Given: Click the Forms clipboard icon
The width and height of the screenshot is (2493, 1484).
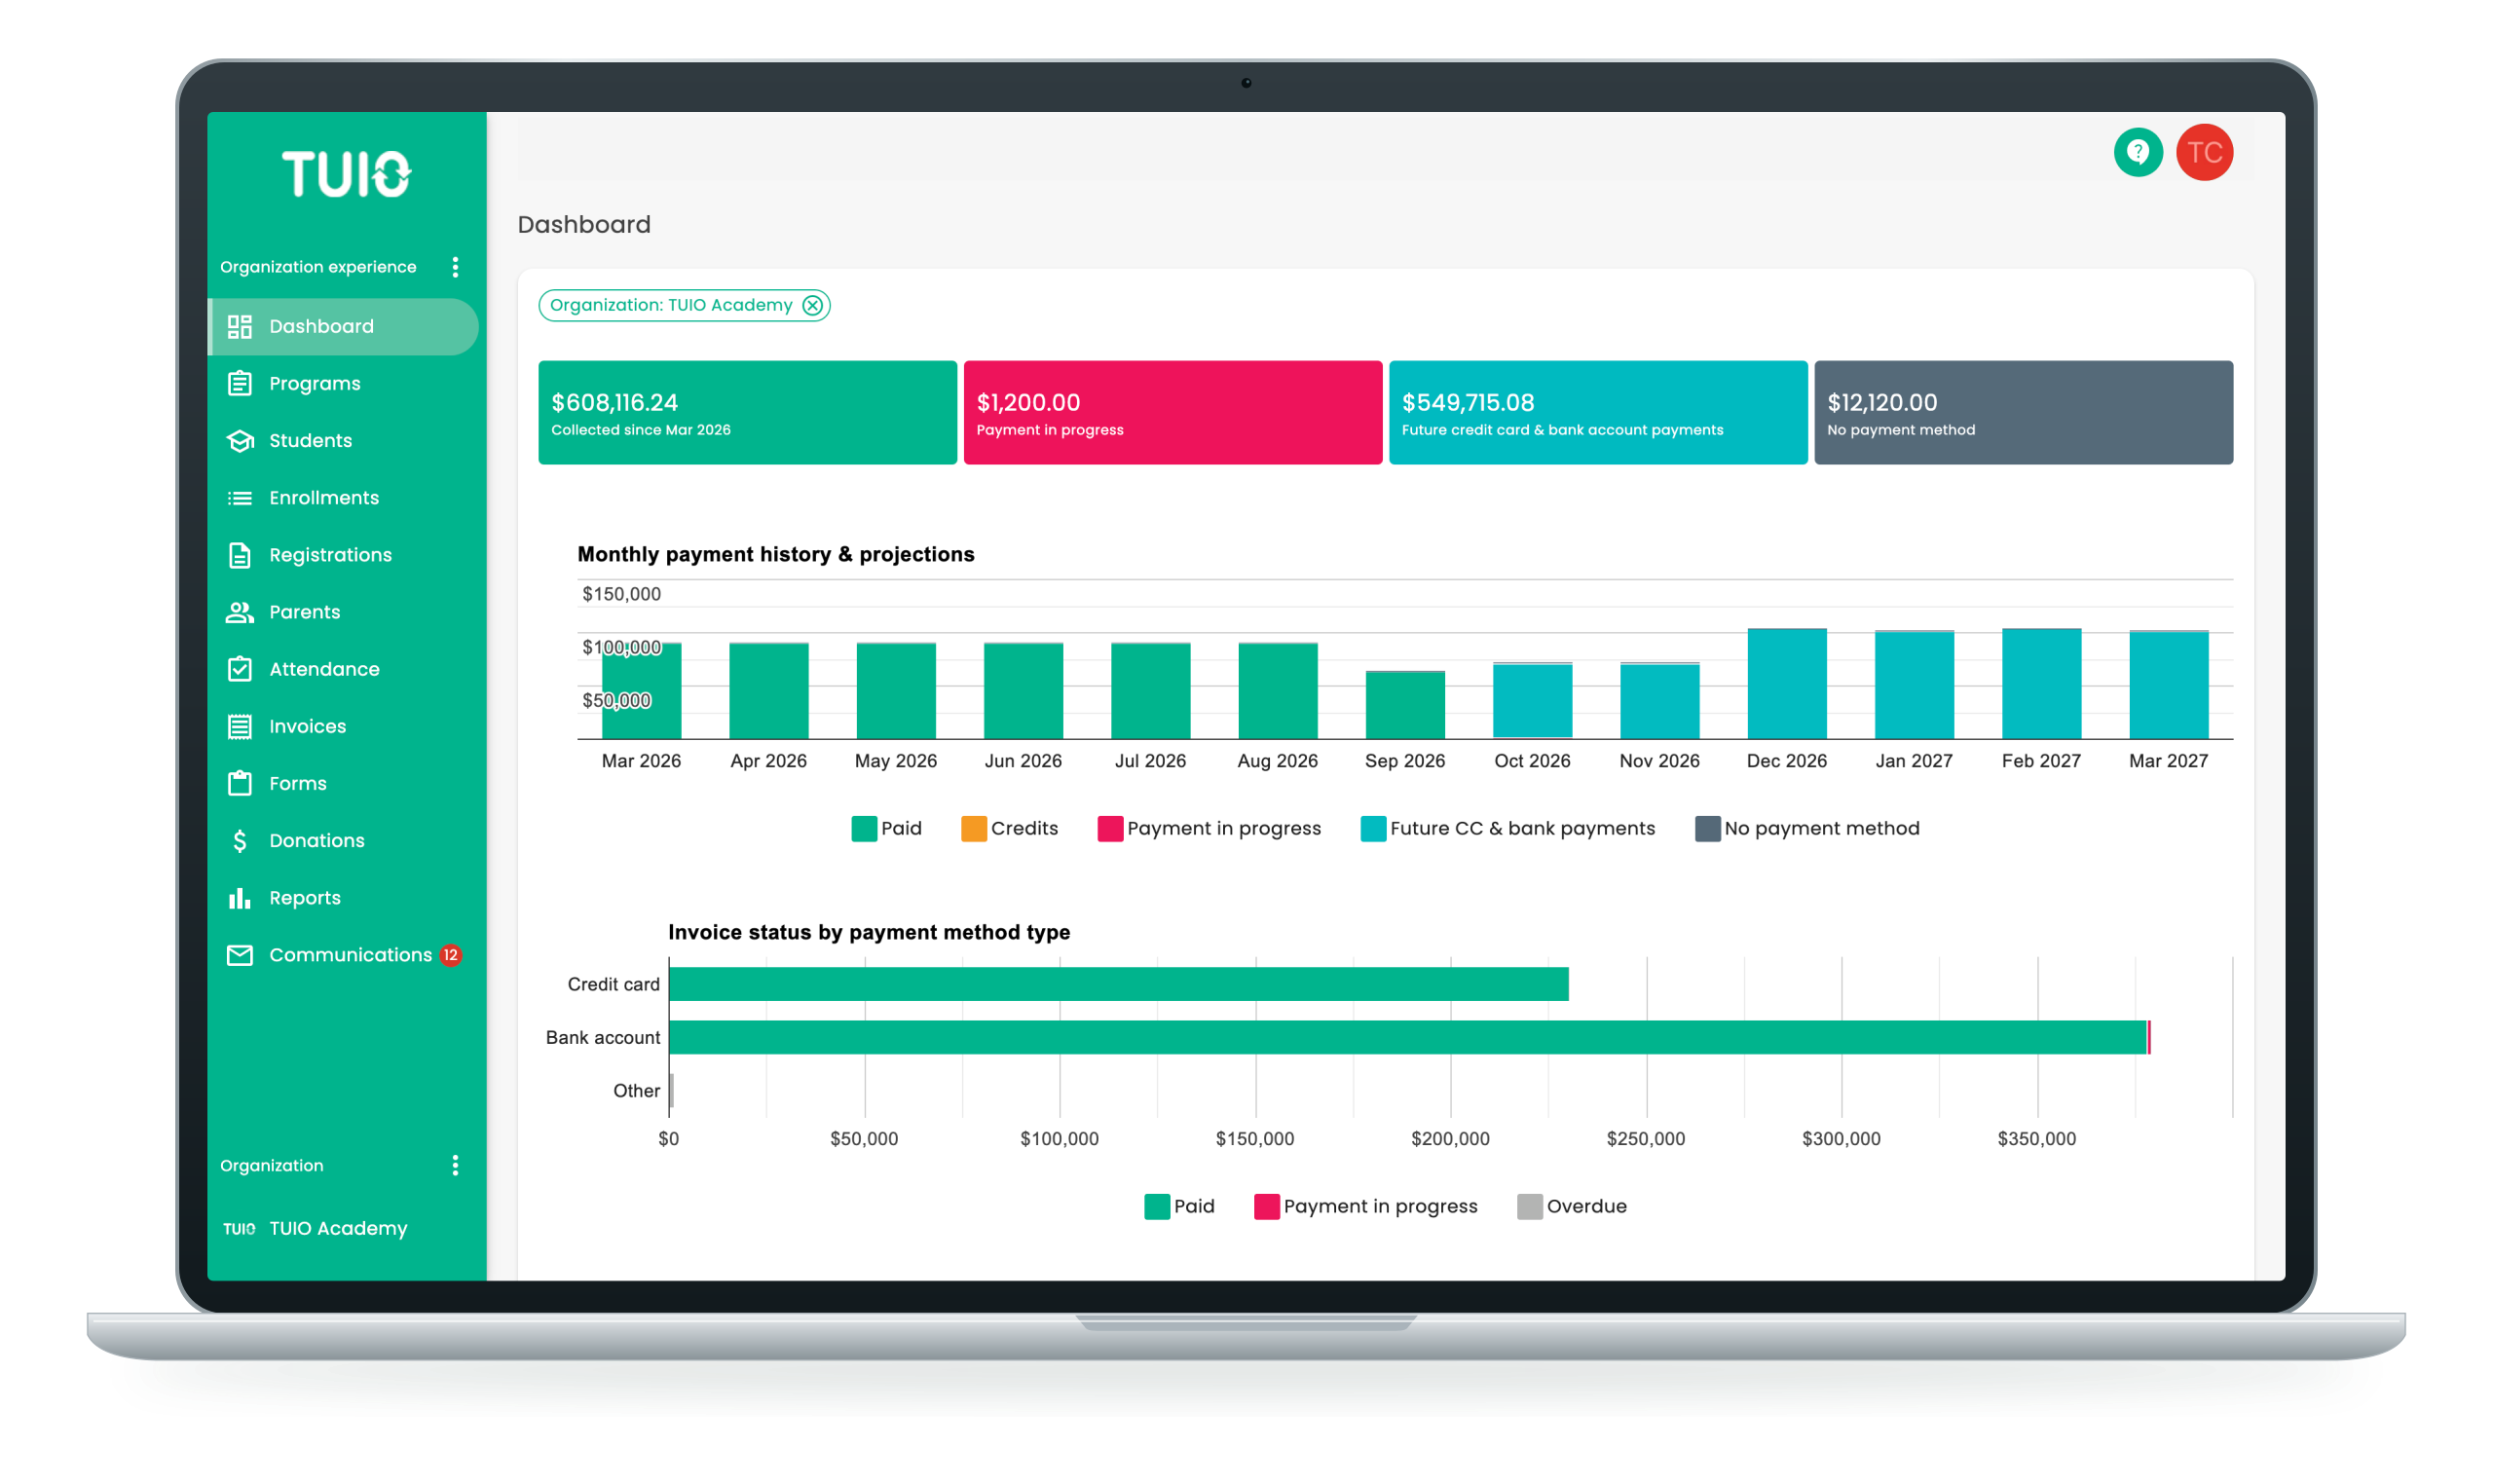Looking at the screenshot, I should (239, 783).
